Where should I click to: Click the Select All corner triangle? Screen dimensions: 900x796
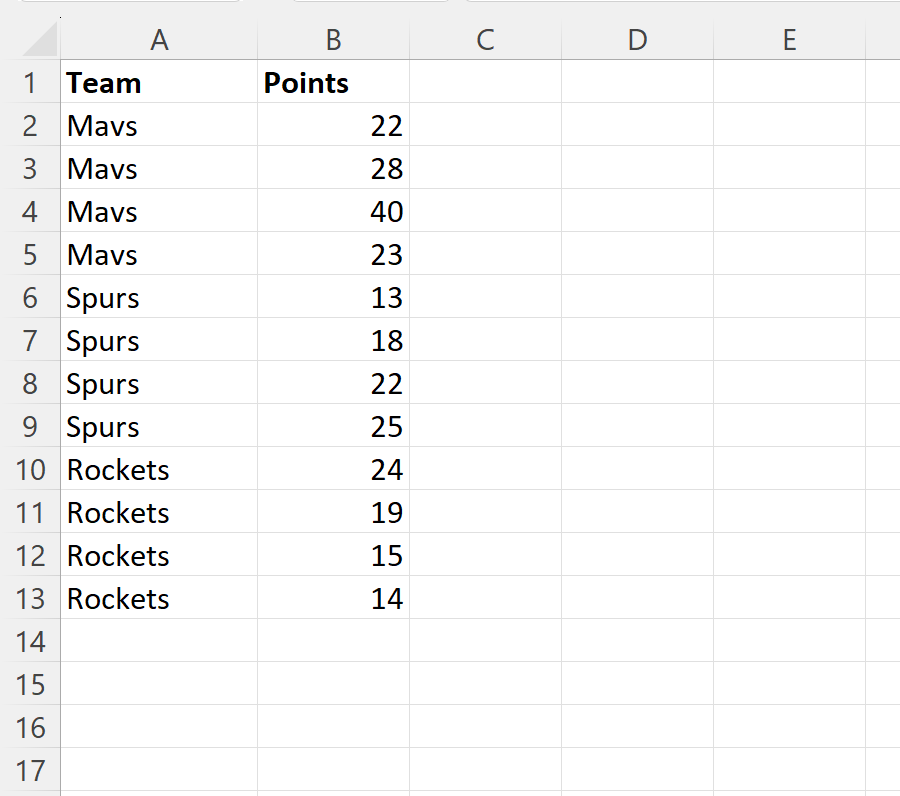[x=39, y=39]
